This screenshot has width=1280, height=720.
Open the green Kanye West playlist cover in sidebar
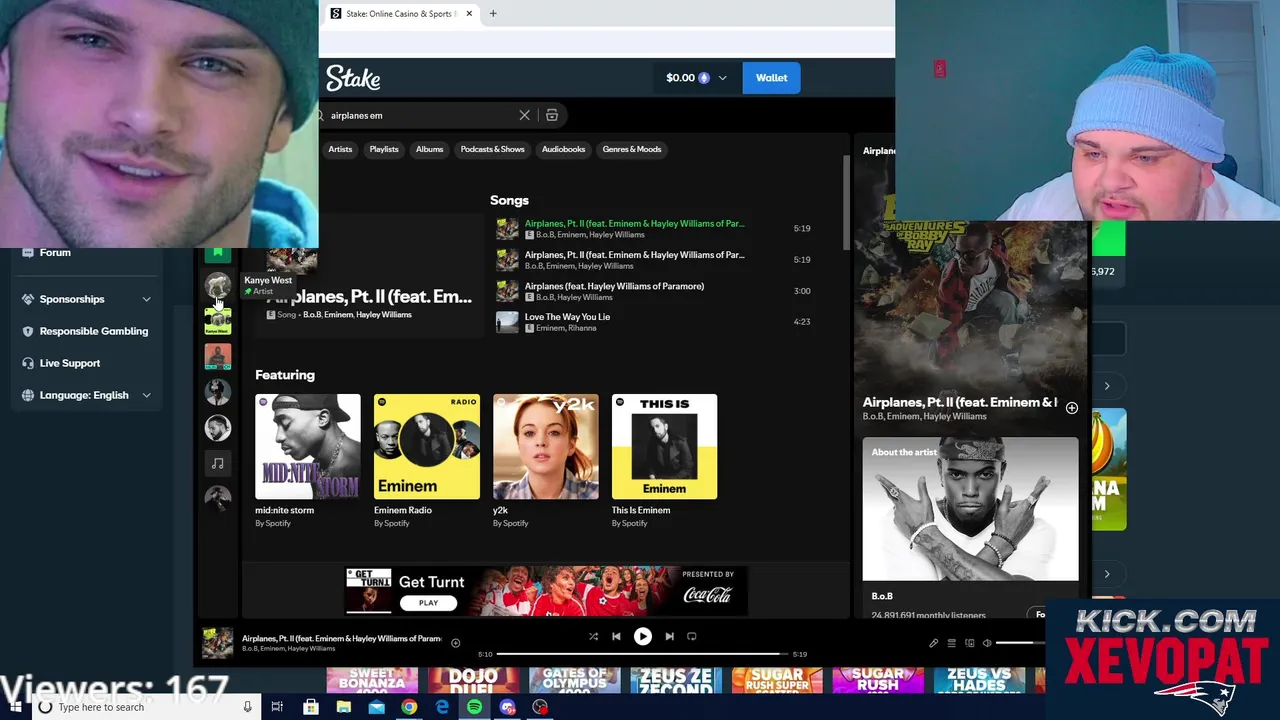pos(217,321)
